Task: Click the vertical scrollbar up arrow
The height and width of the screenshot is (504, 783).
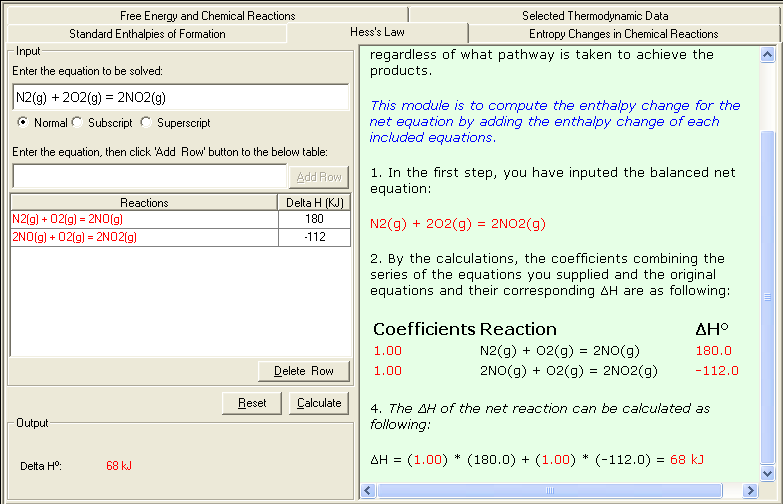Action: [x=768, y=54]
